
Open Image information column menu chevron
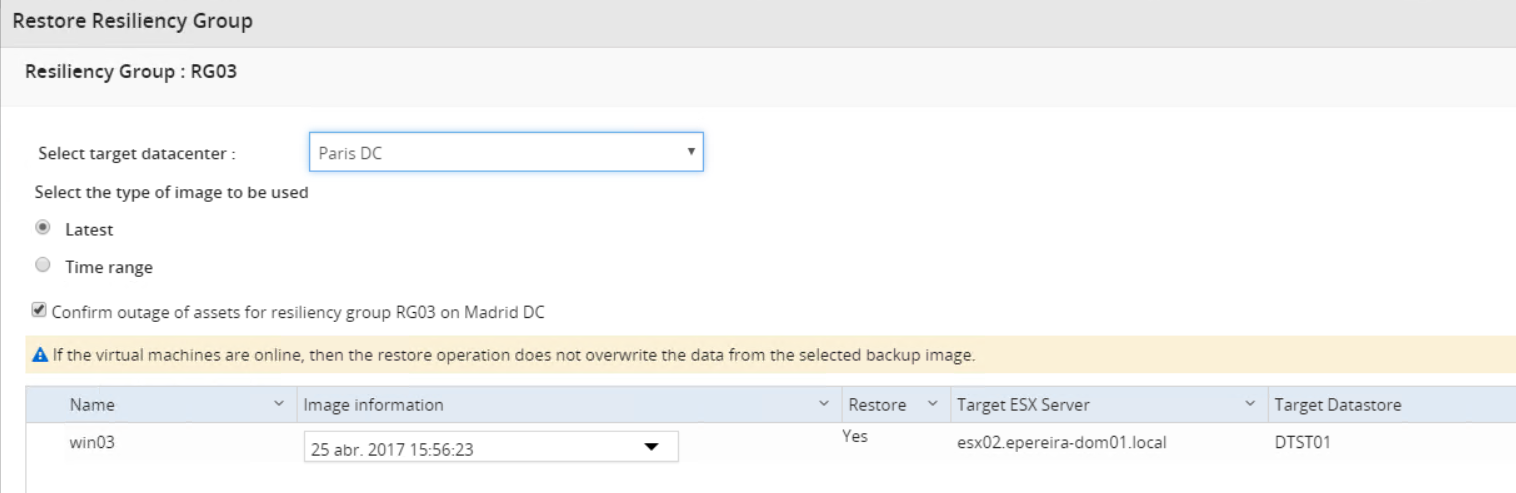point(824,405)
